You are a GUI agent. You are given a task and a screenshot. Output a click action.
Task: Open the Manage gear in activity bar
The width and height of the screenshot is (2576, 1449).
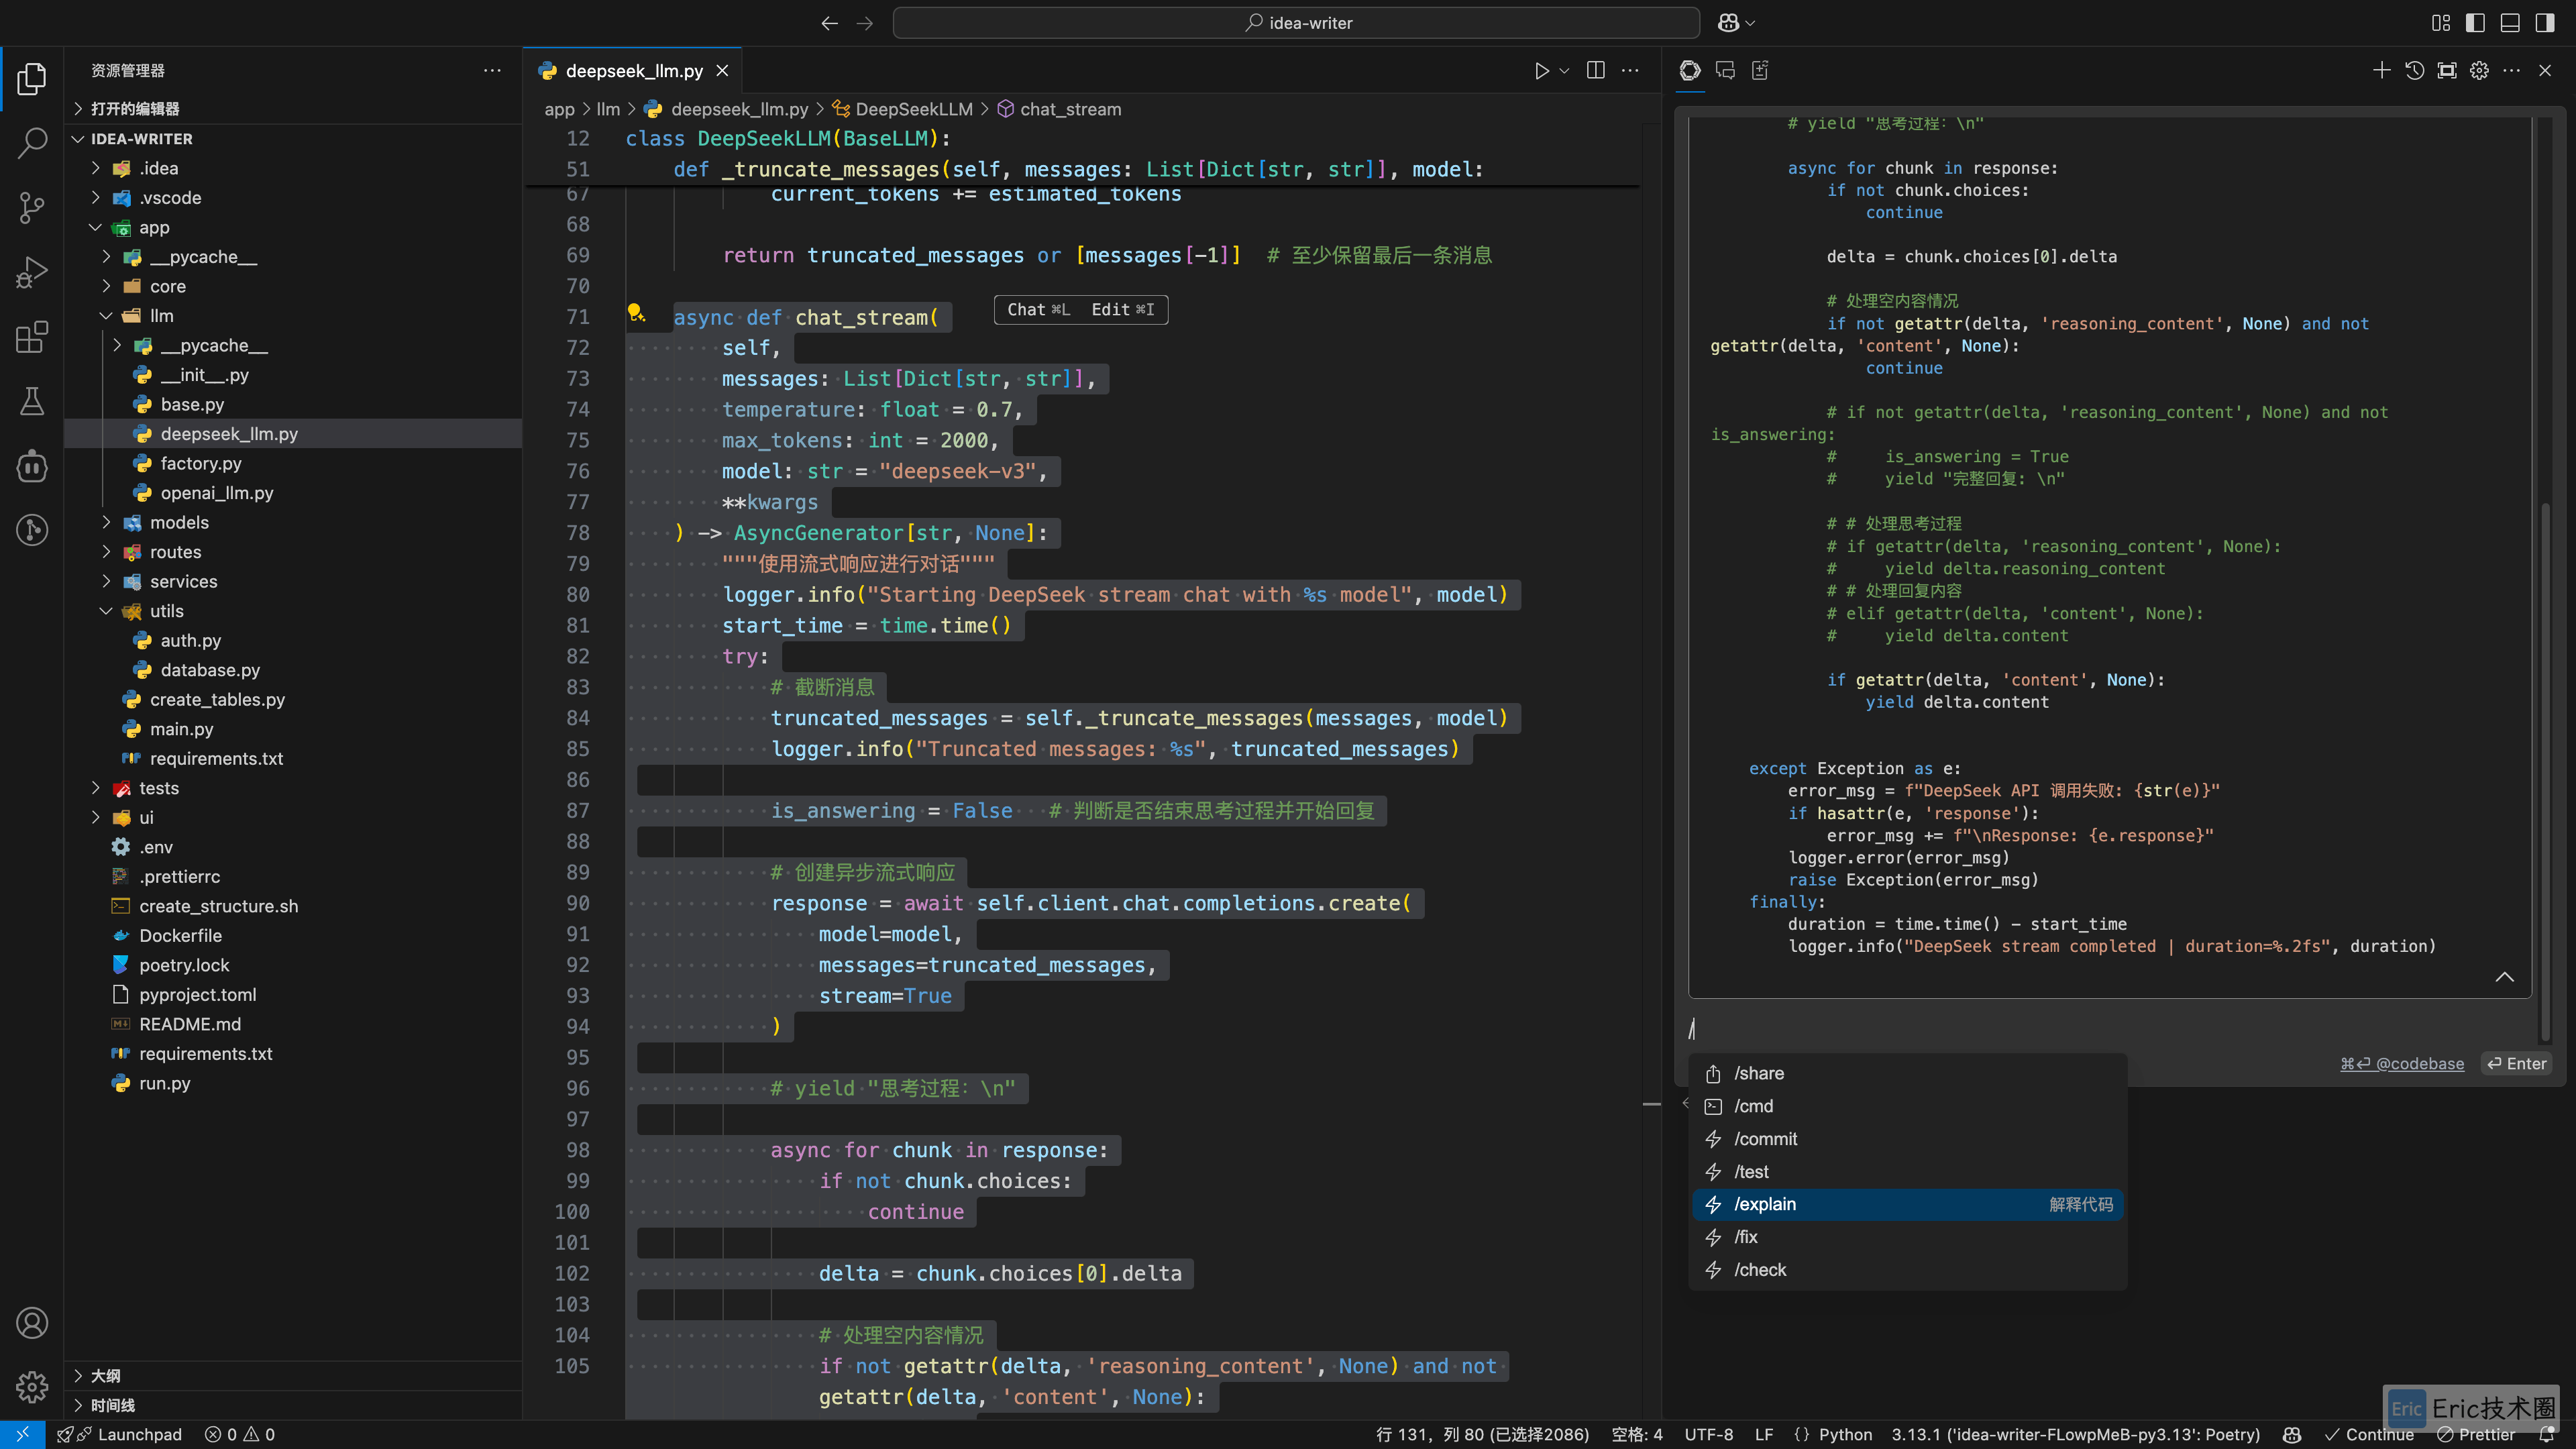pyautogui.click(x=32, y=1387)
